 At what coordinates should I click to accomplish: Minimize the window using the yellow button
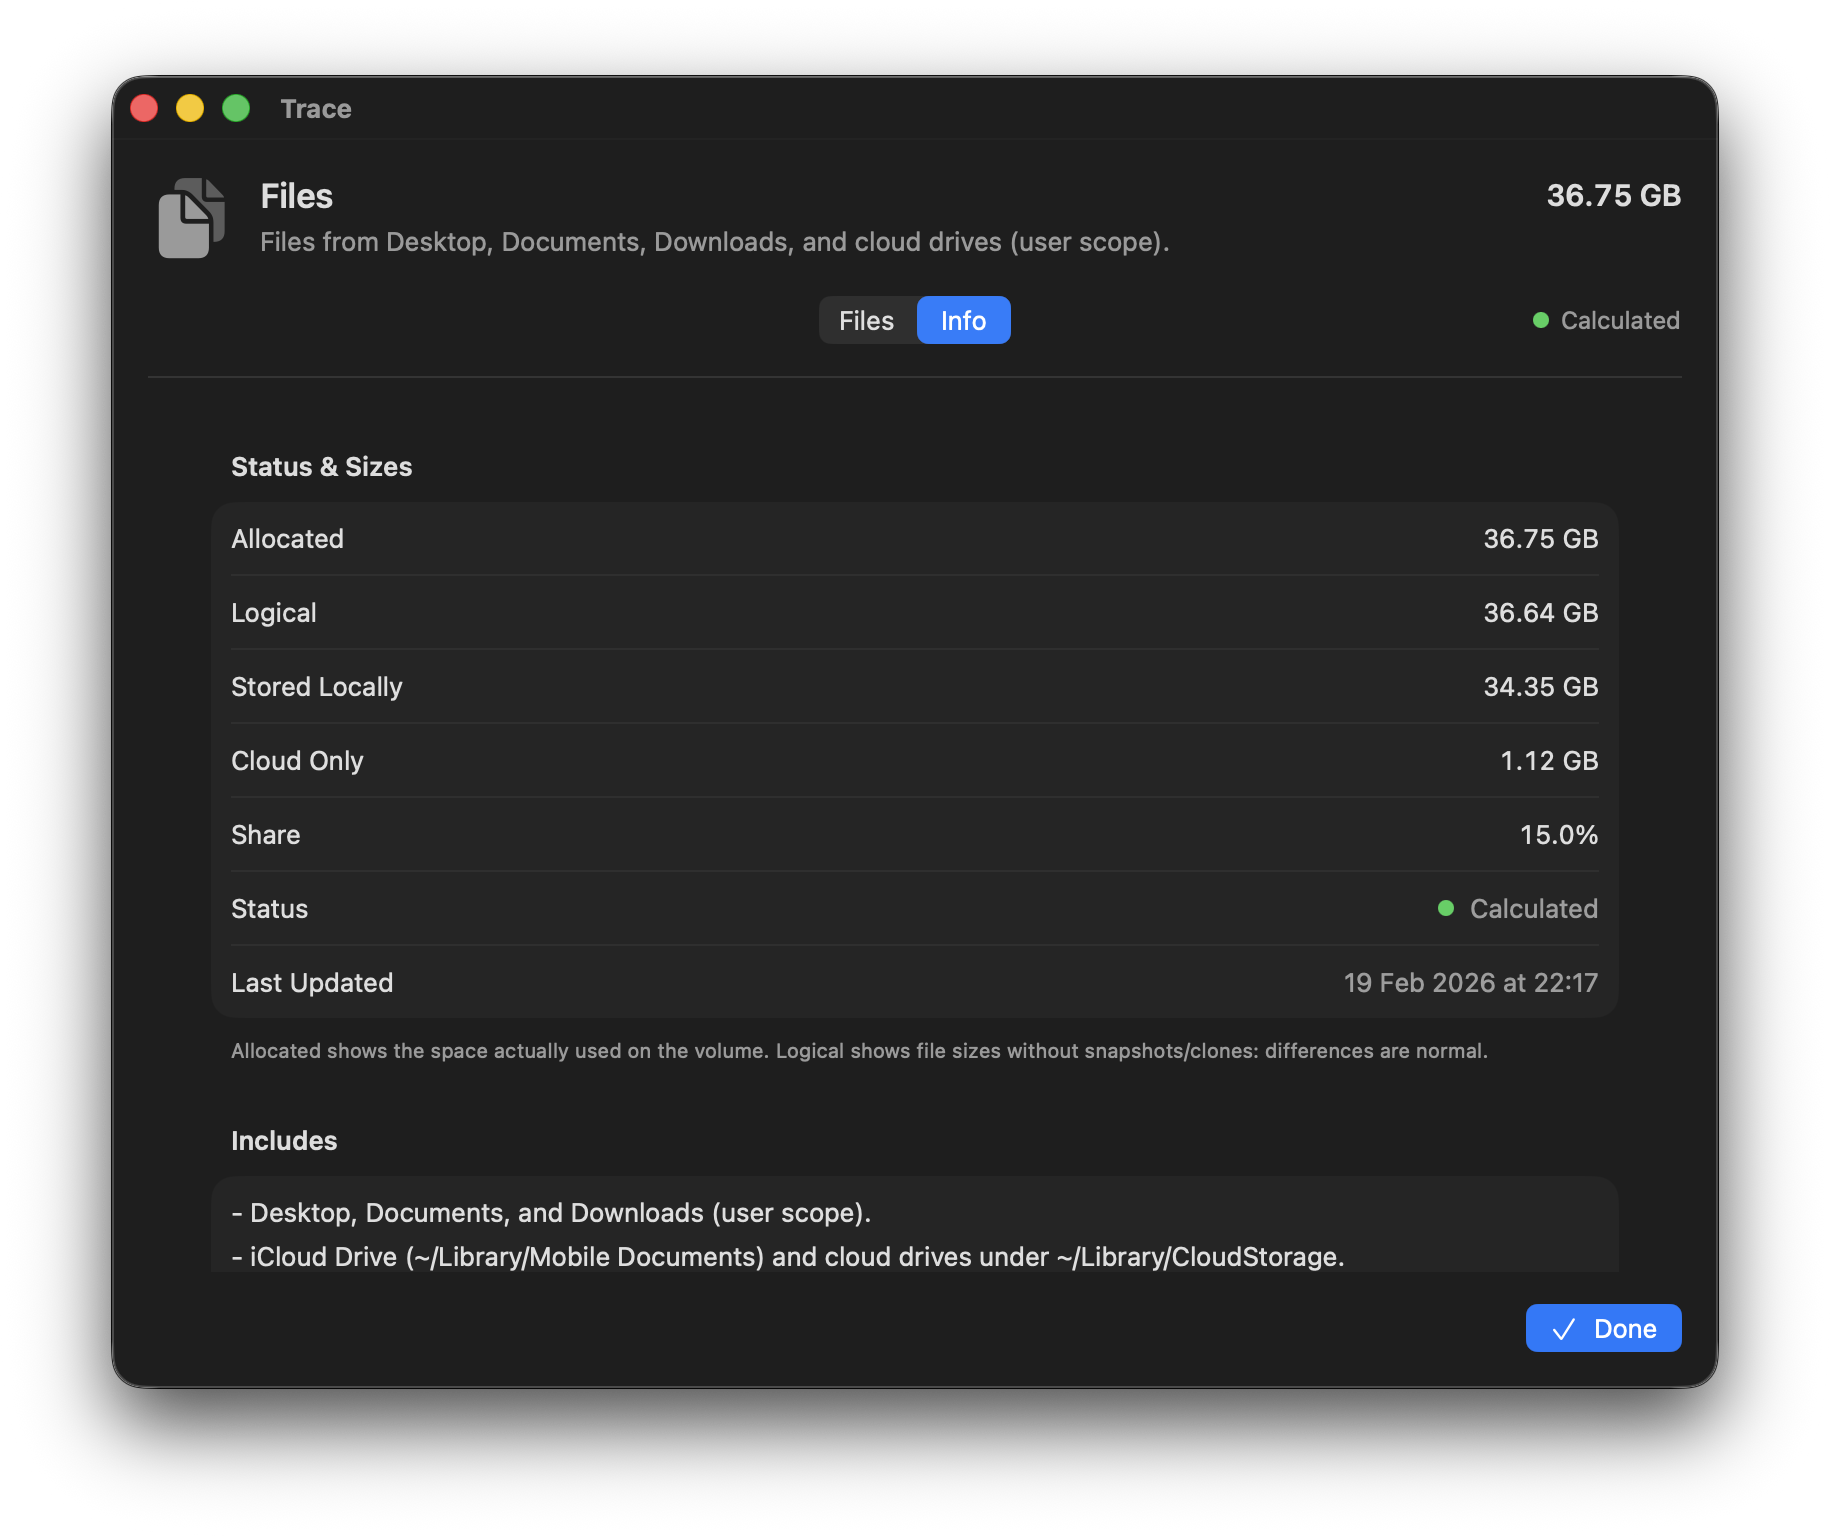tap(190, 108)
